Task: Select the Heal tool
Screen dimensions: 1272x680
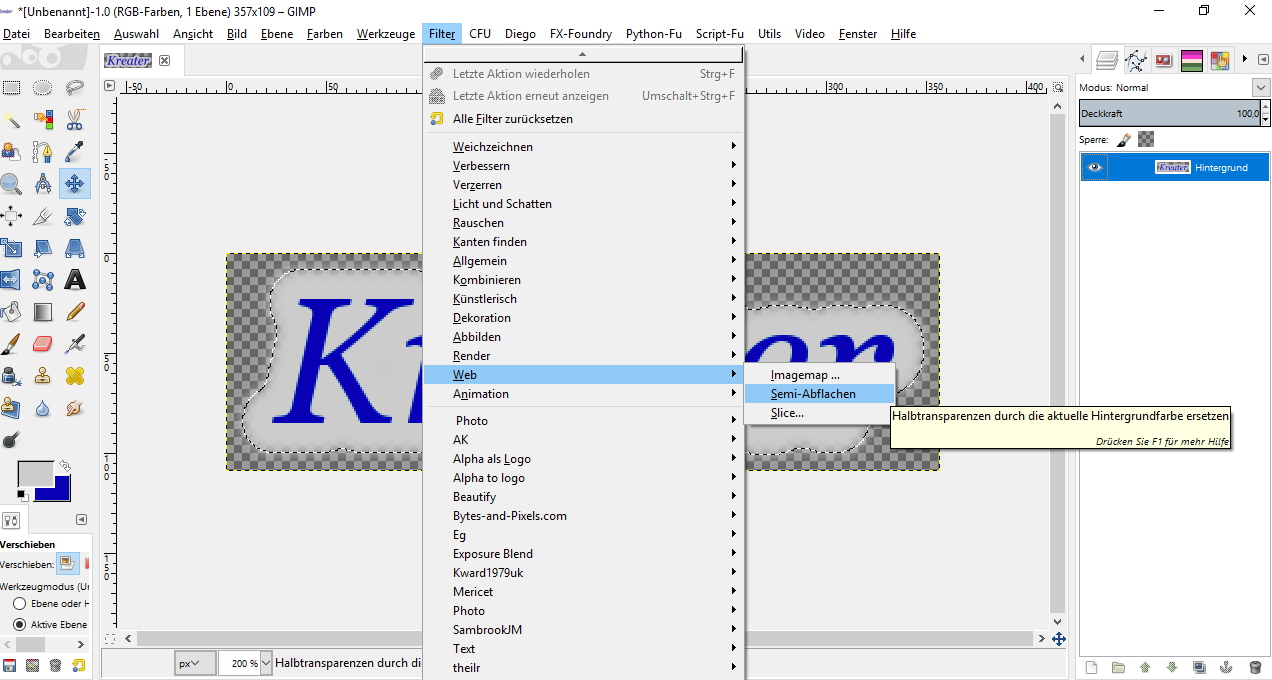Action: [x=74, y=376]
